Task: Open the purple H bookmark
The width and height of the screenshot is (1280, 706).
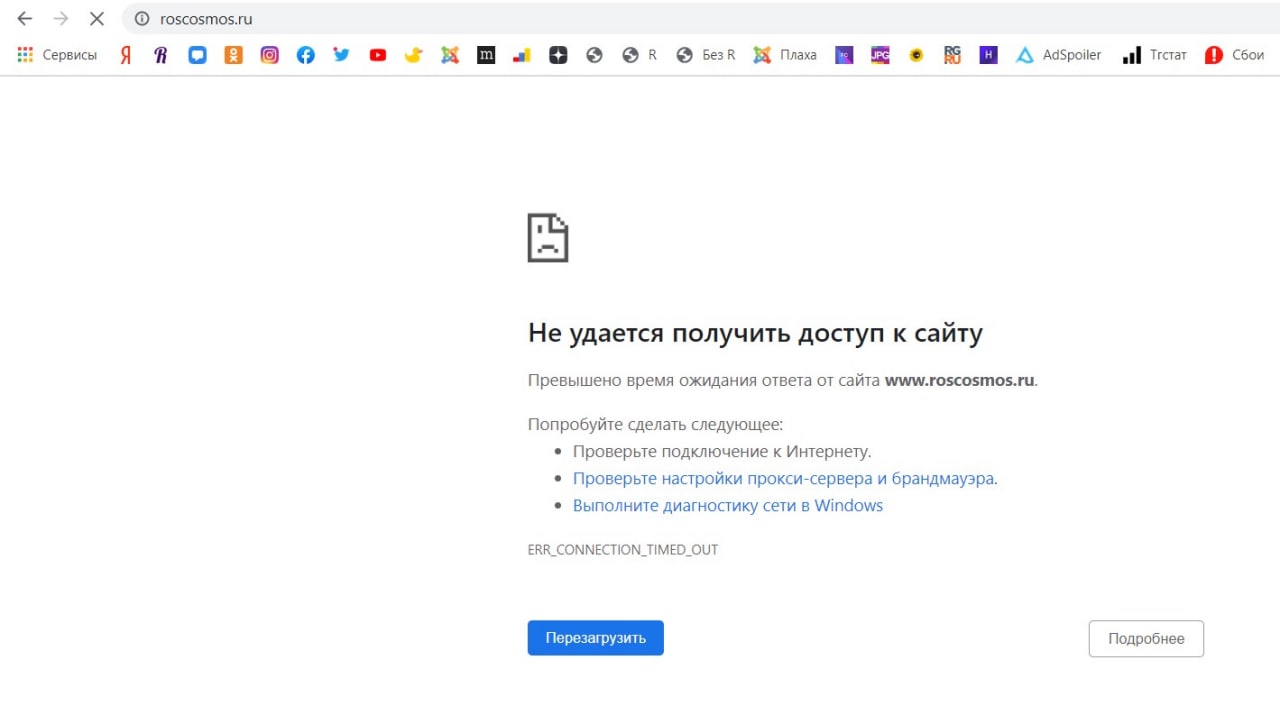Action: [988, 55]
